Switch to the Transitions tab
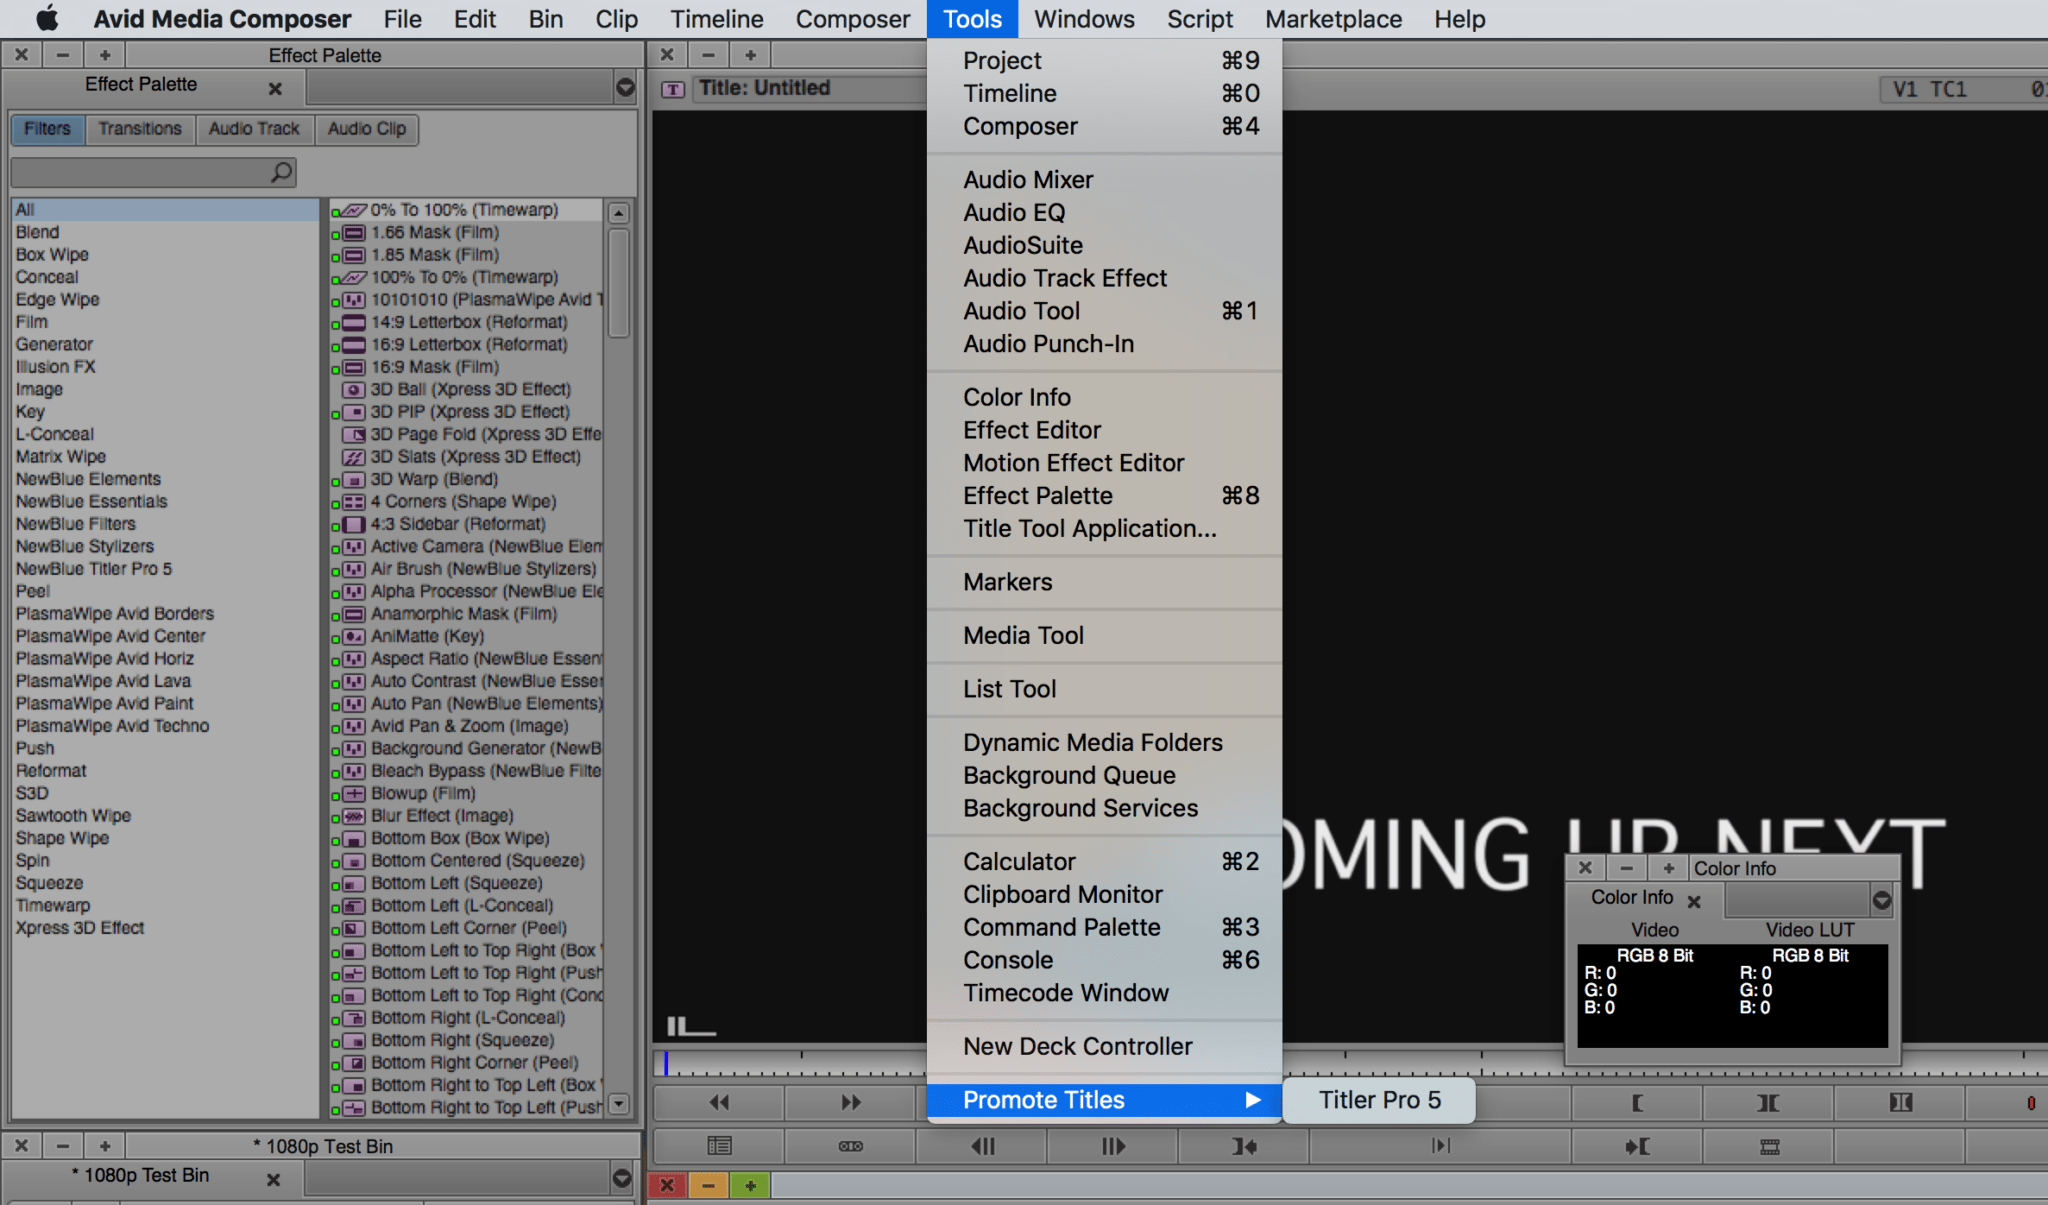This screenshot has height=1205, width=2048. click(140, 129)
